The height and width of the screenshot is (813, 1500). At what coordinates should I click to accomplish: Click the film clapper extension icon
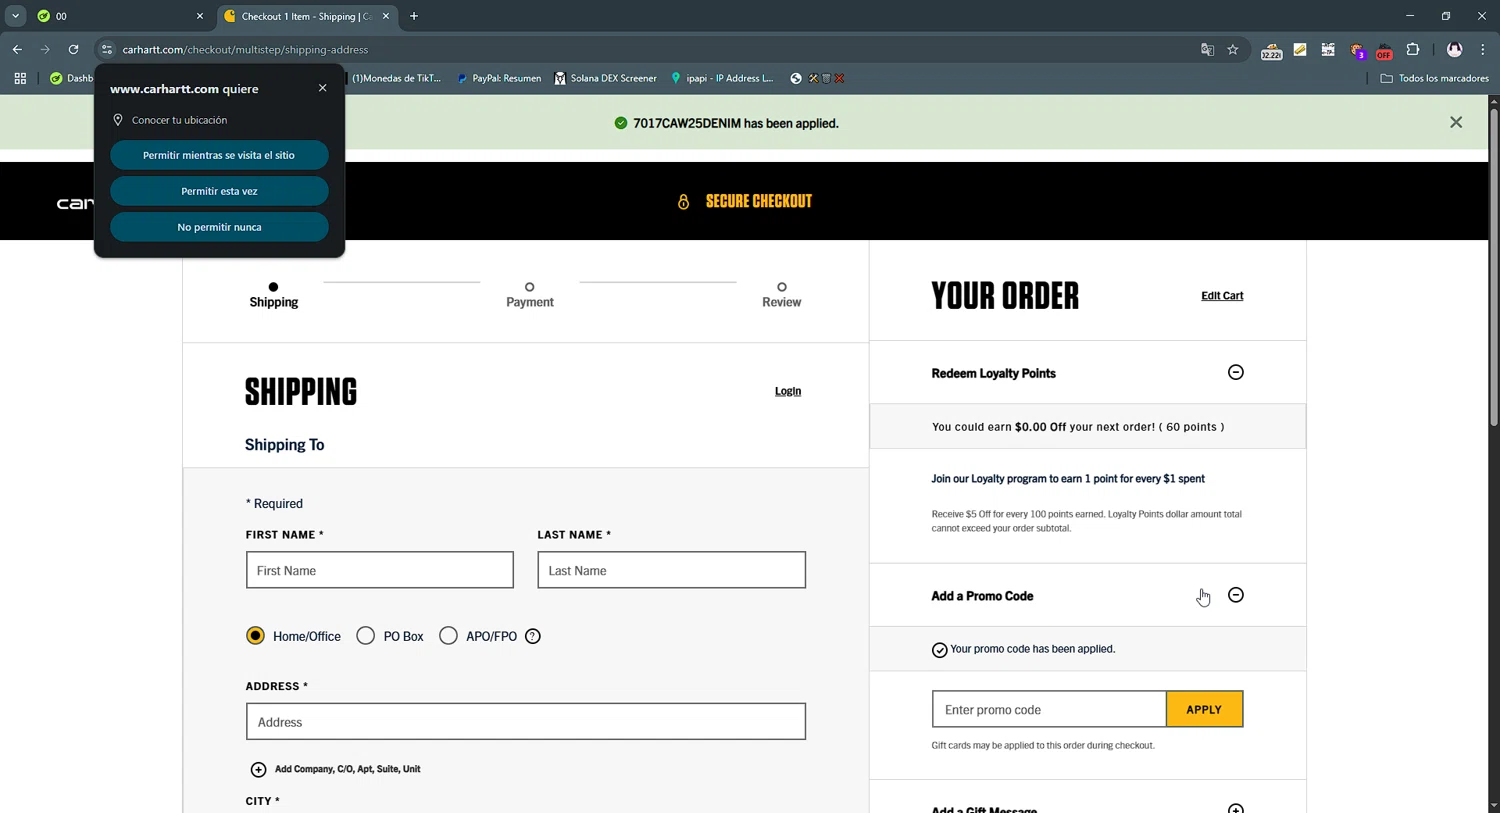tap(1328, 49)
